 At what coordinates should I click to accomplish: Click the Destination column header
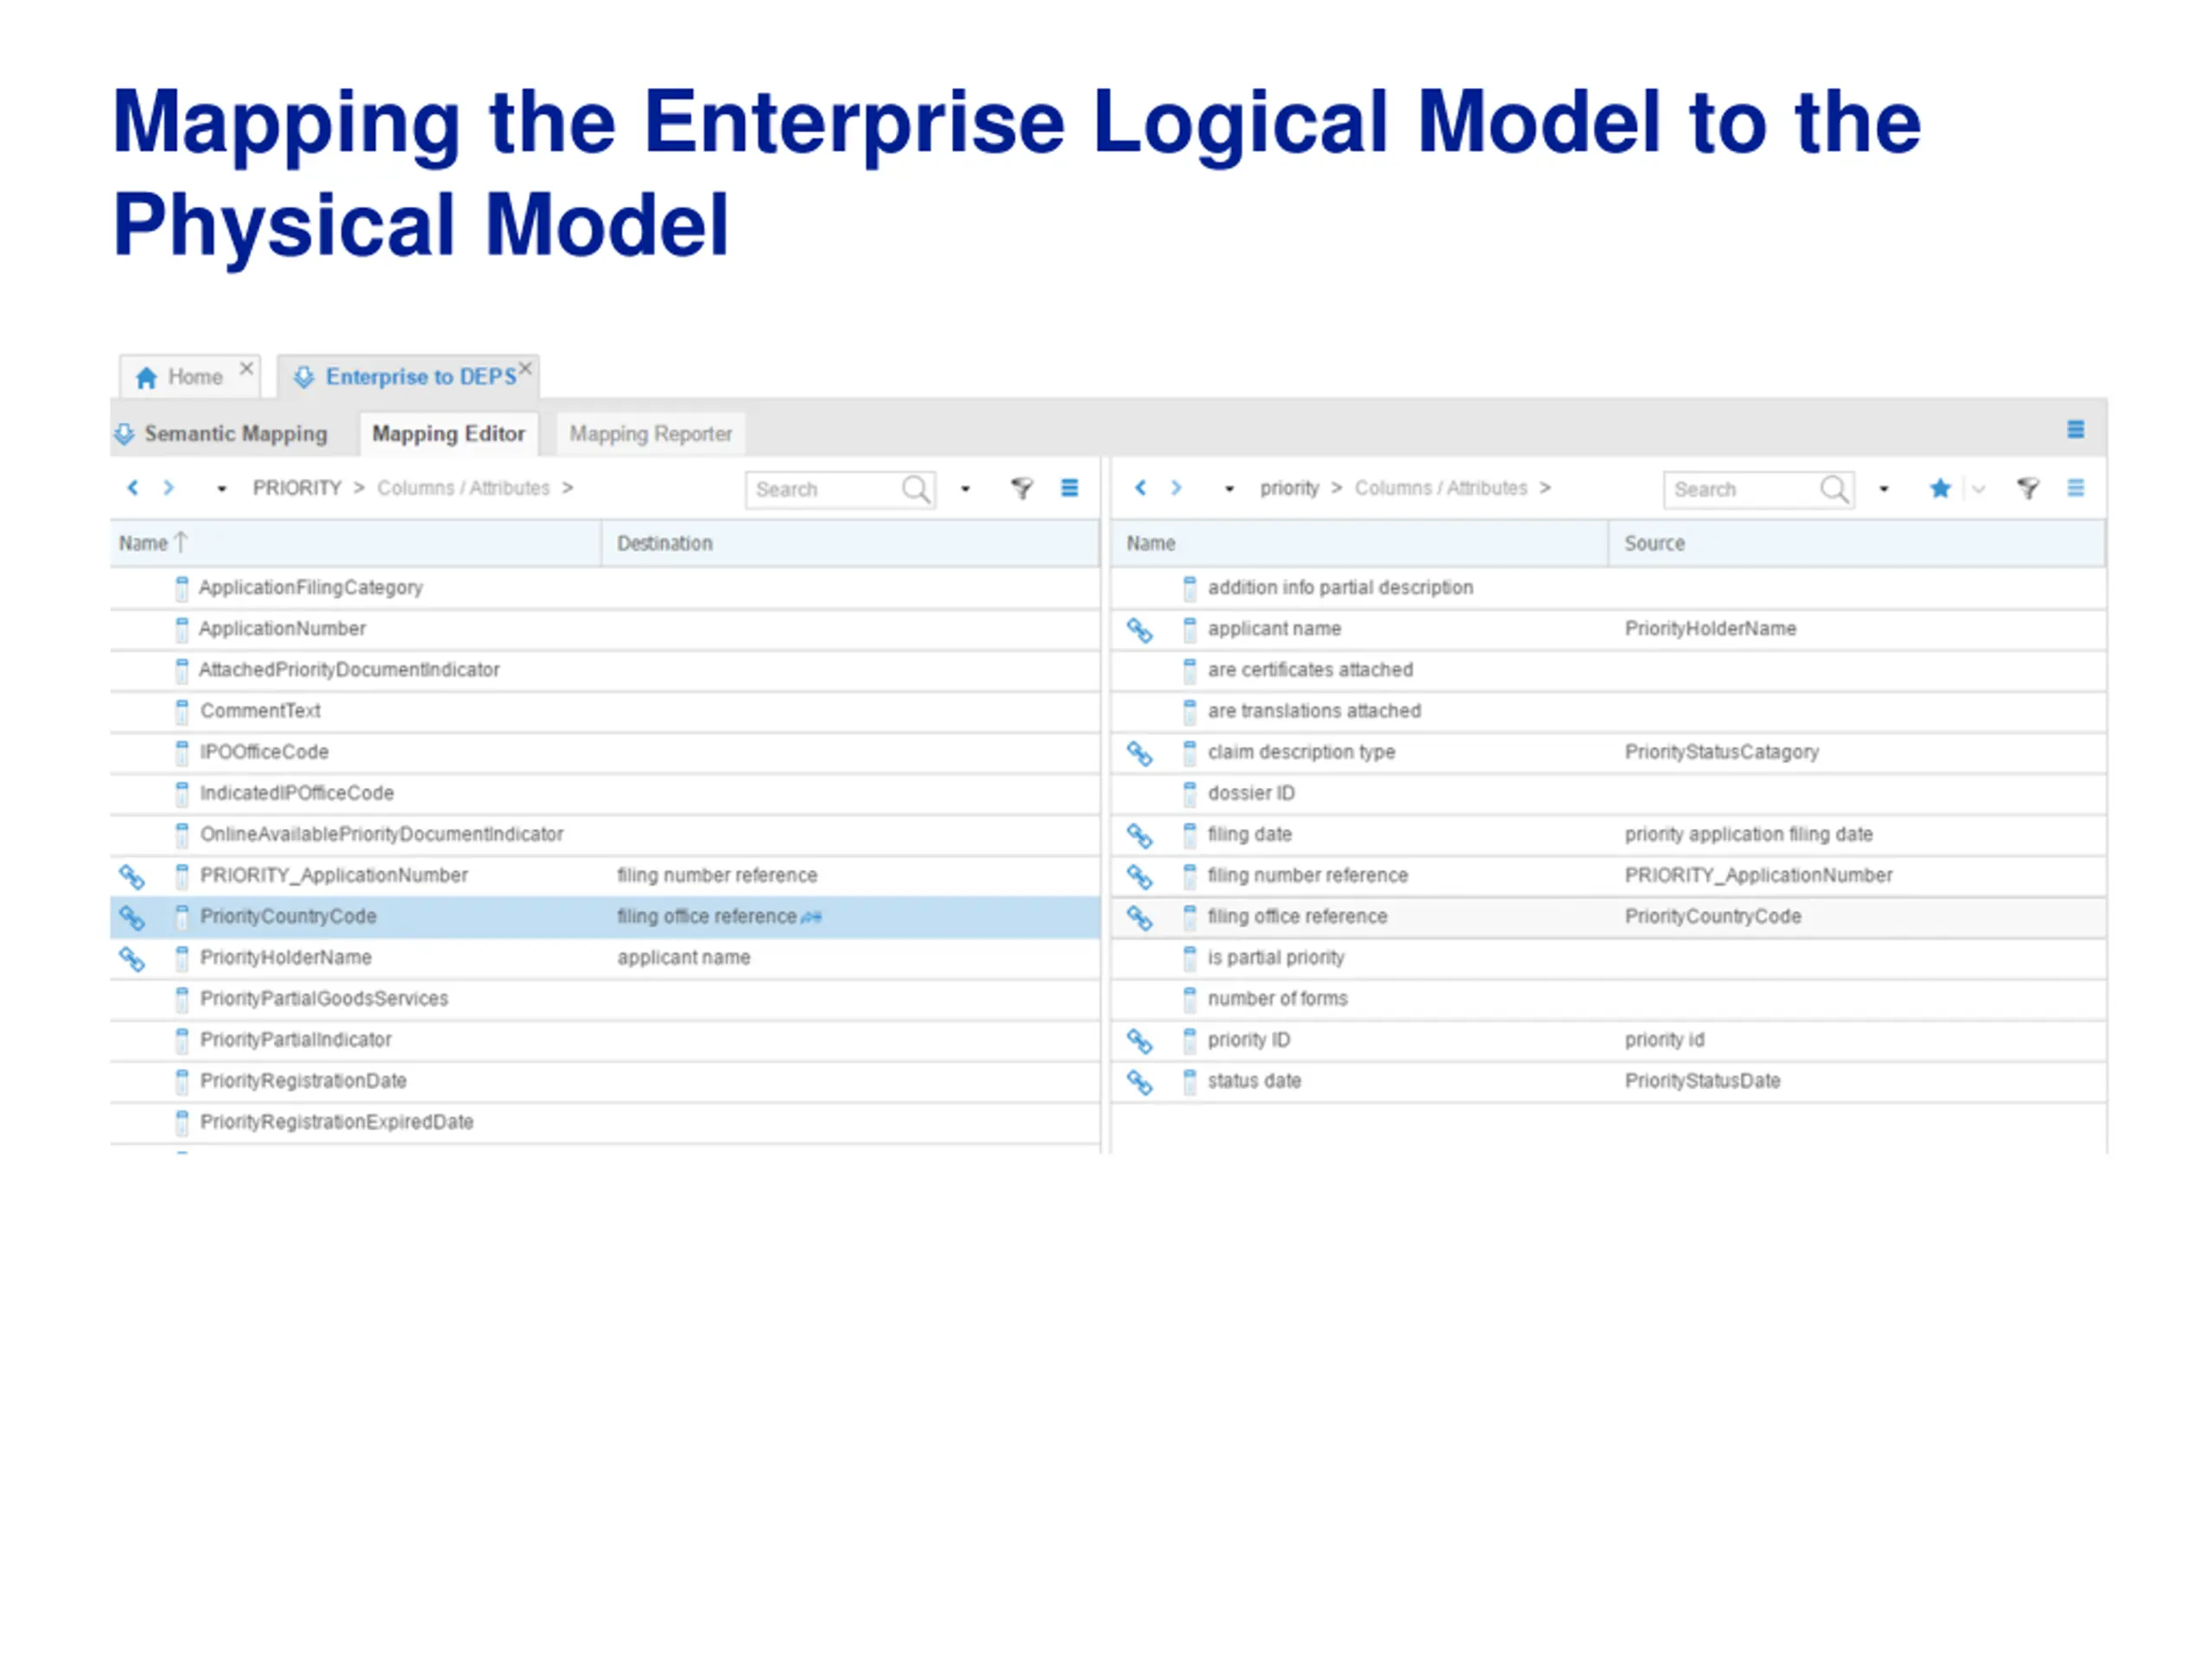850,543
